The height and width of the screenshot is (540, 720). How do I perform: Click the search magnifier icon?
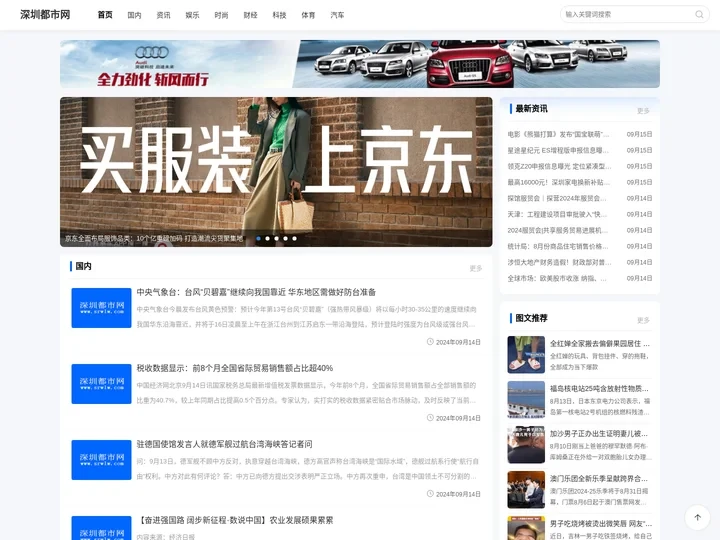[699, 15]
